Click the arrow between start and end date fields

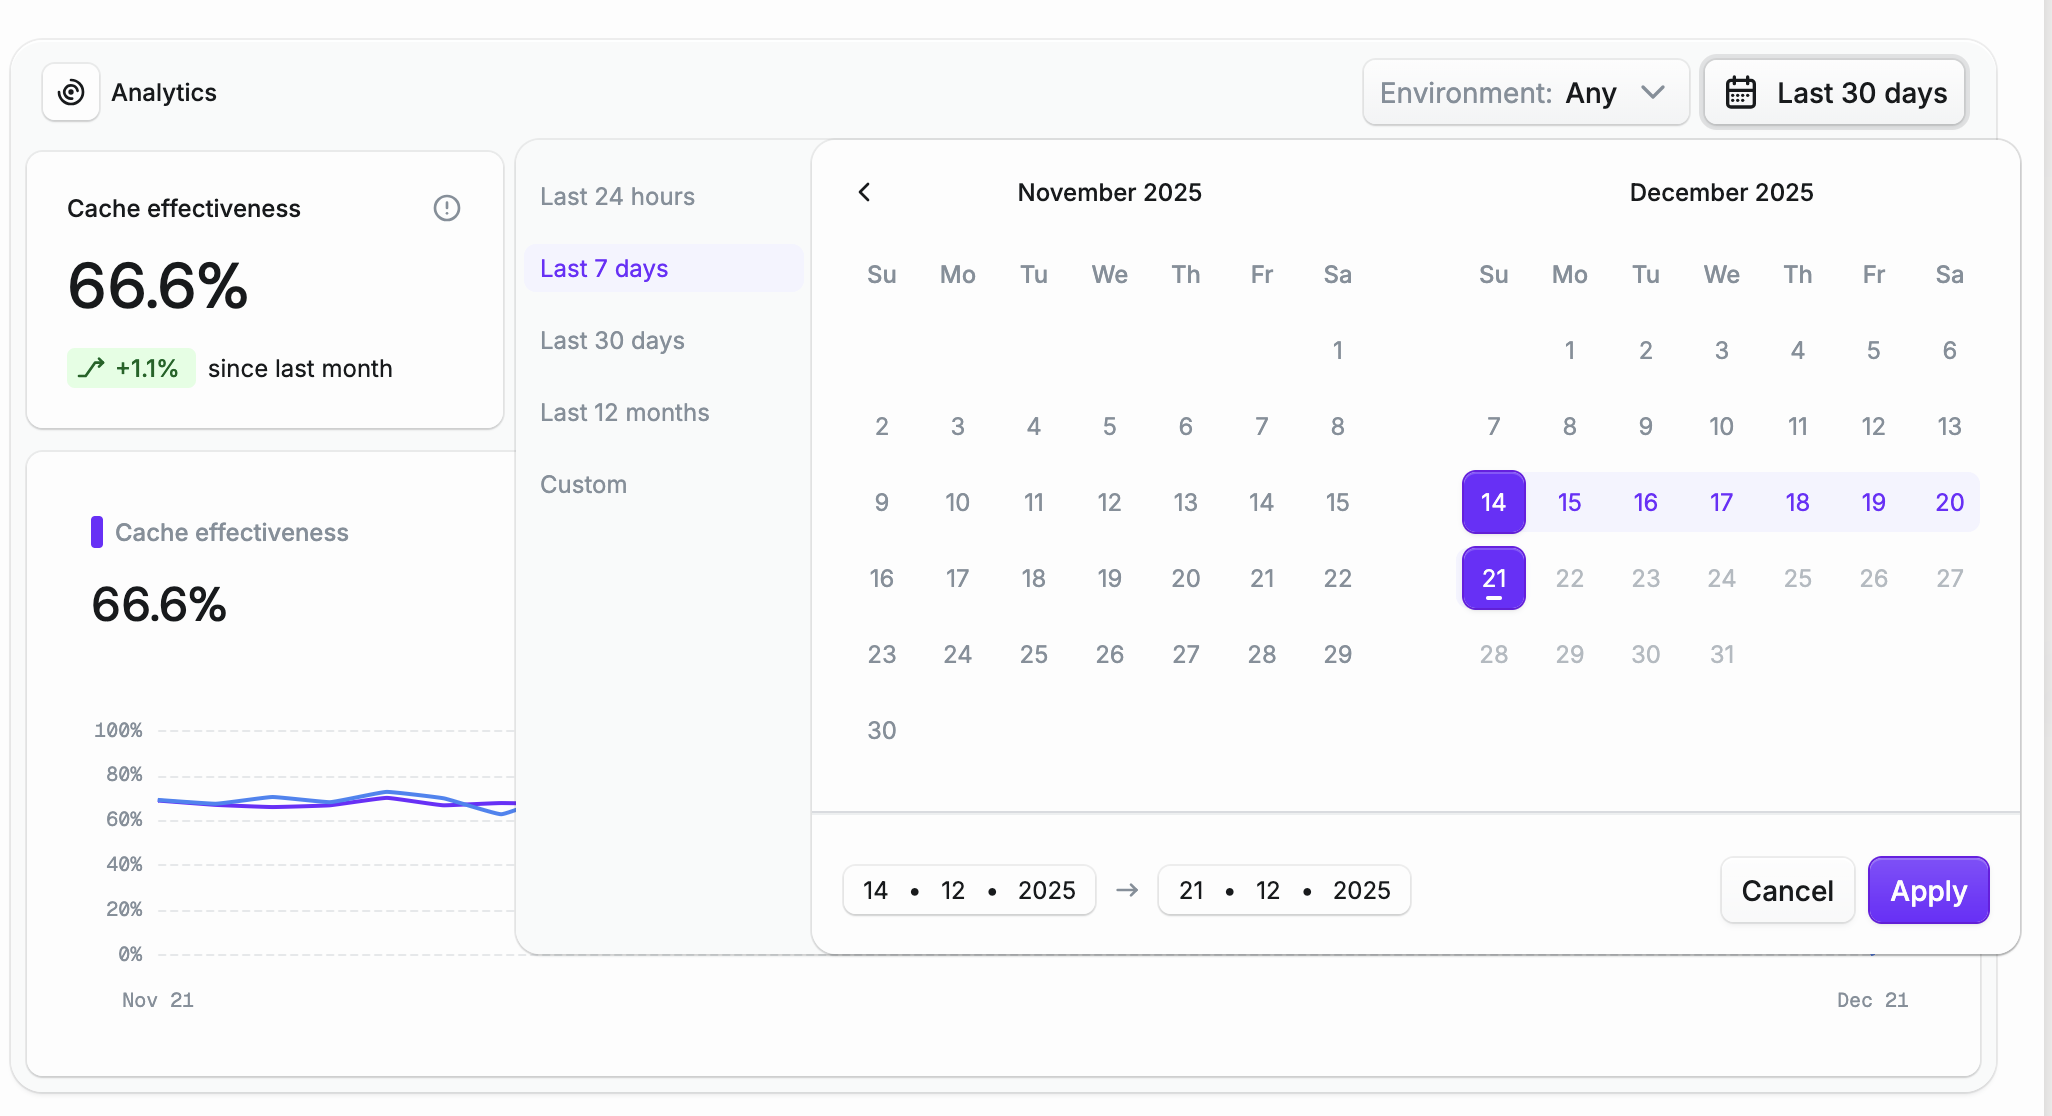(x=1126, y=890)
